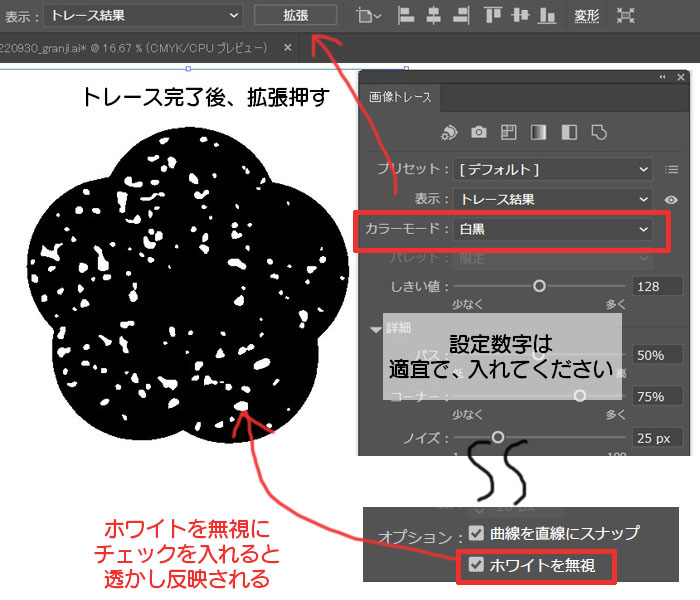700x600 pixels.
Task: Open the プリセット dropdown
Action: (x=553, y=169)
